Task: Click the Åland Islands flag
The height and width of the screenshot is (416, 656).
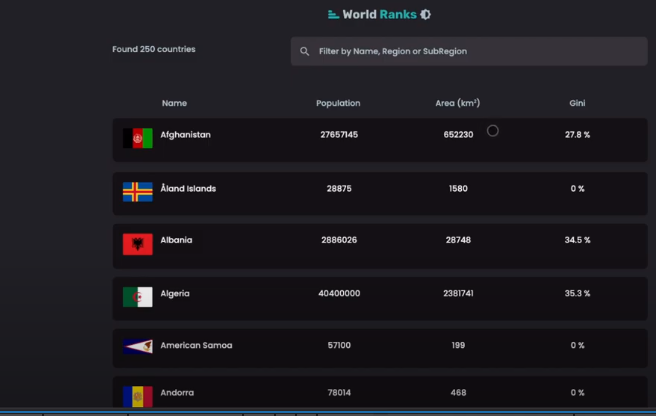Action: [x=138, y=192]
